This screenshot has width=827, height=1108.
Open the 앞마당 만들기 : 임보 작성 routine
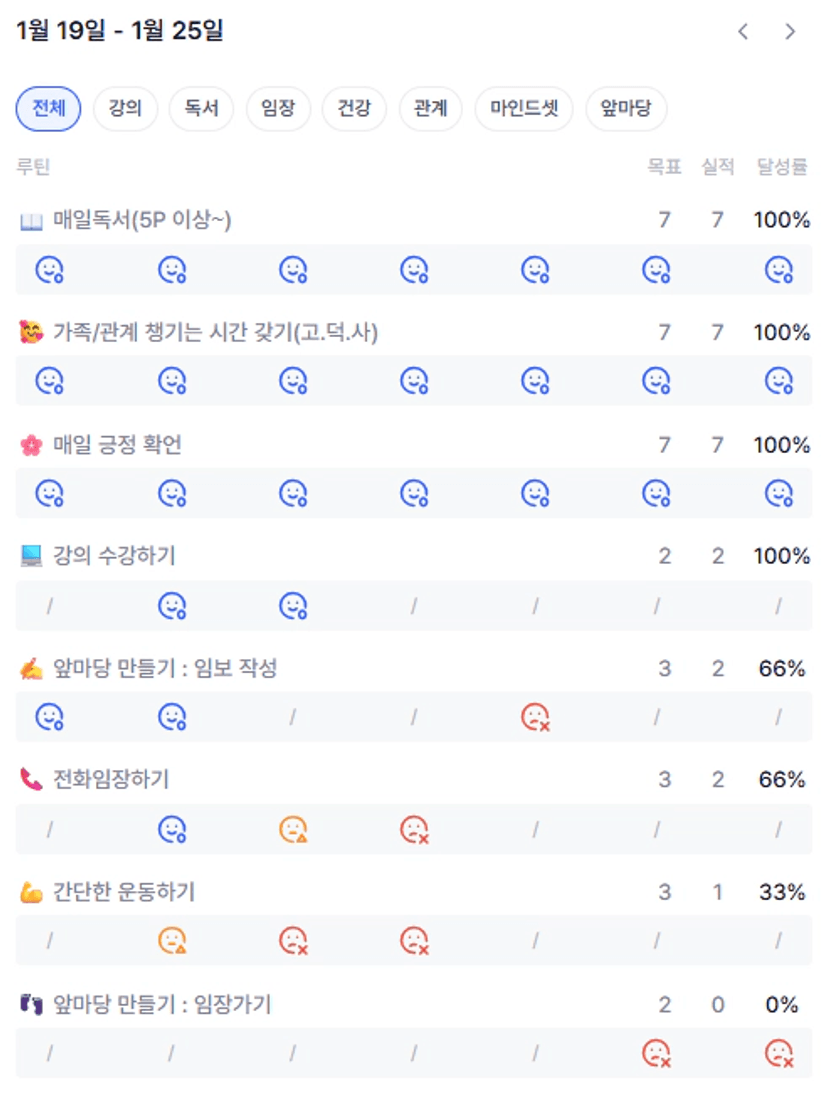pyautogui.click(x=165, y=668)
